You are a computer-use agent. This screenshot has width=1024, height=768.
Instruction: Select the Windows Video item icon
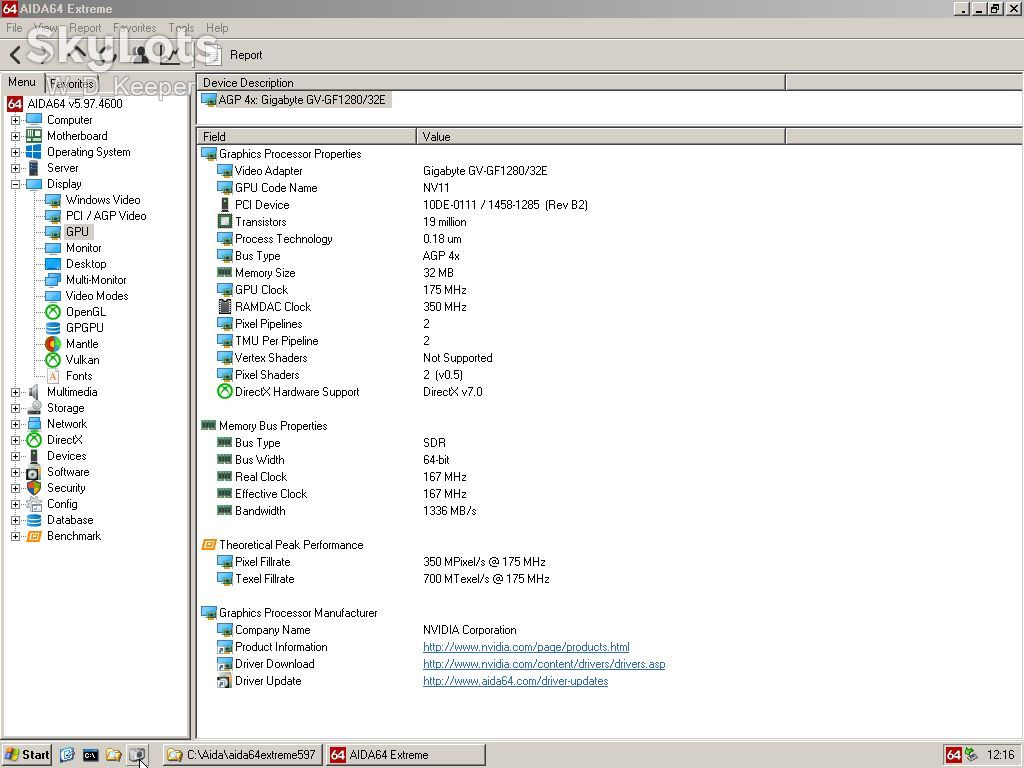pos(53,200)
